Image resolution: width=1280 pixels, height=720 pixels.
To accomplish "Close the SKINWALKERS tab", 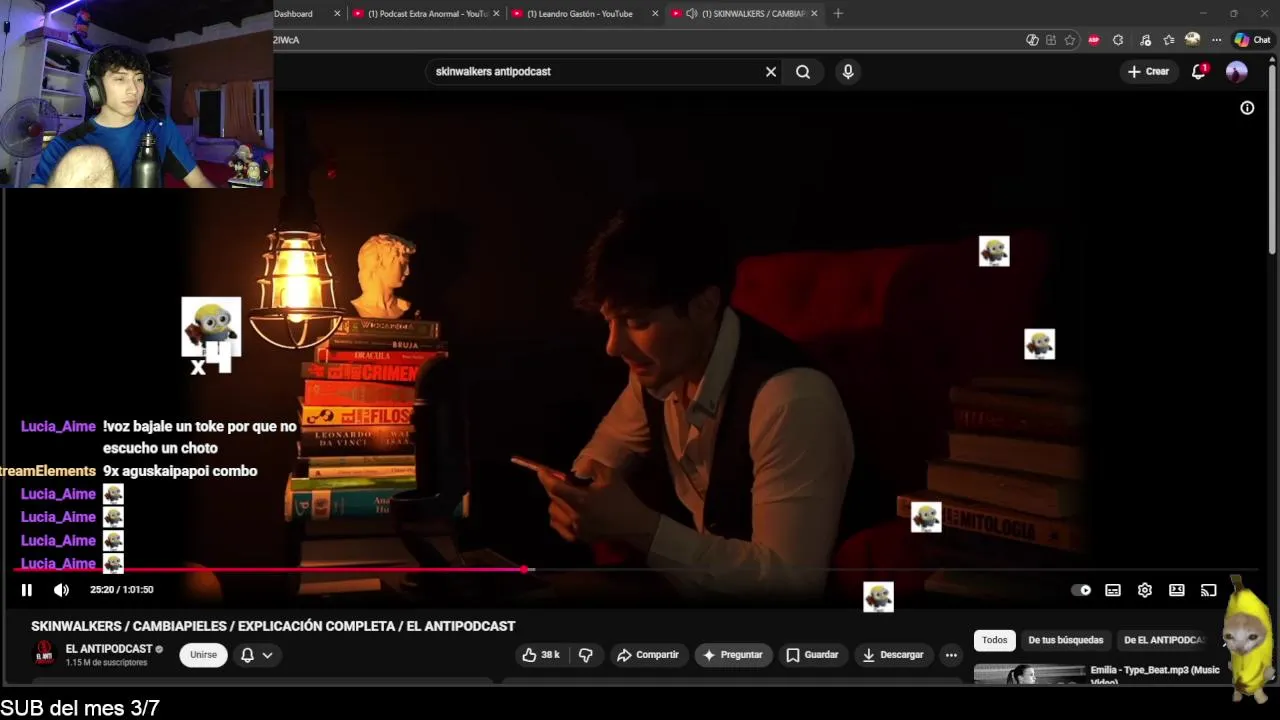I will click(x=814, y=14).
